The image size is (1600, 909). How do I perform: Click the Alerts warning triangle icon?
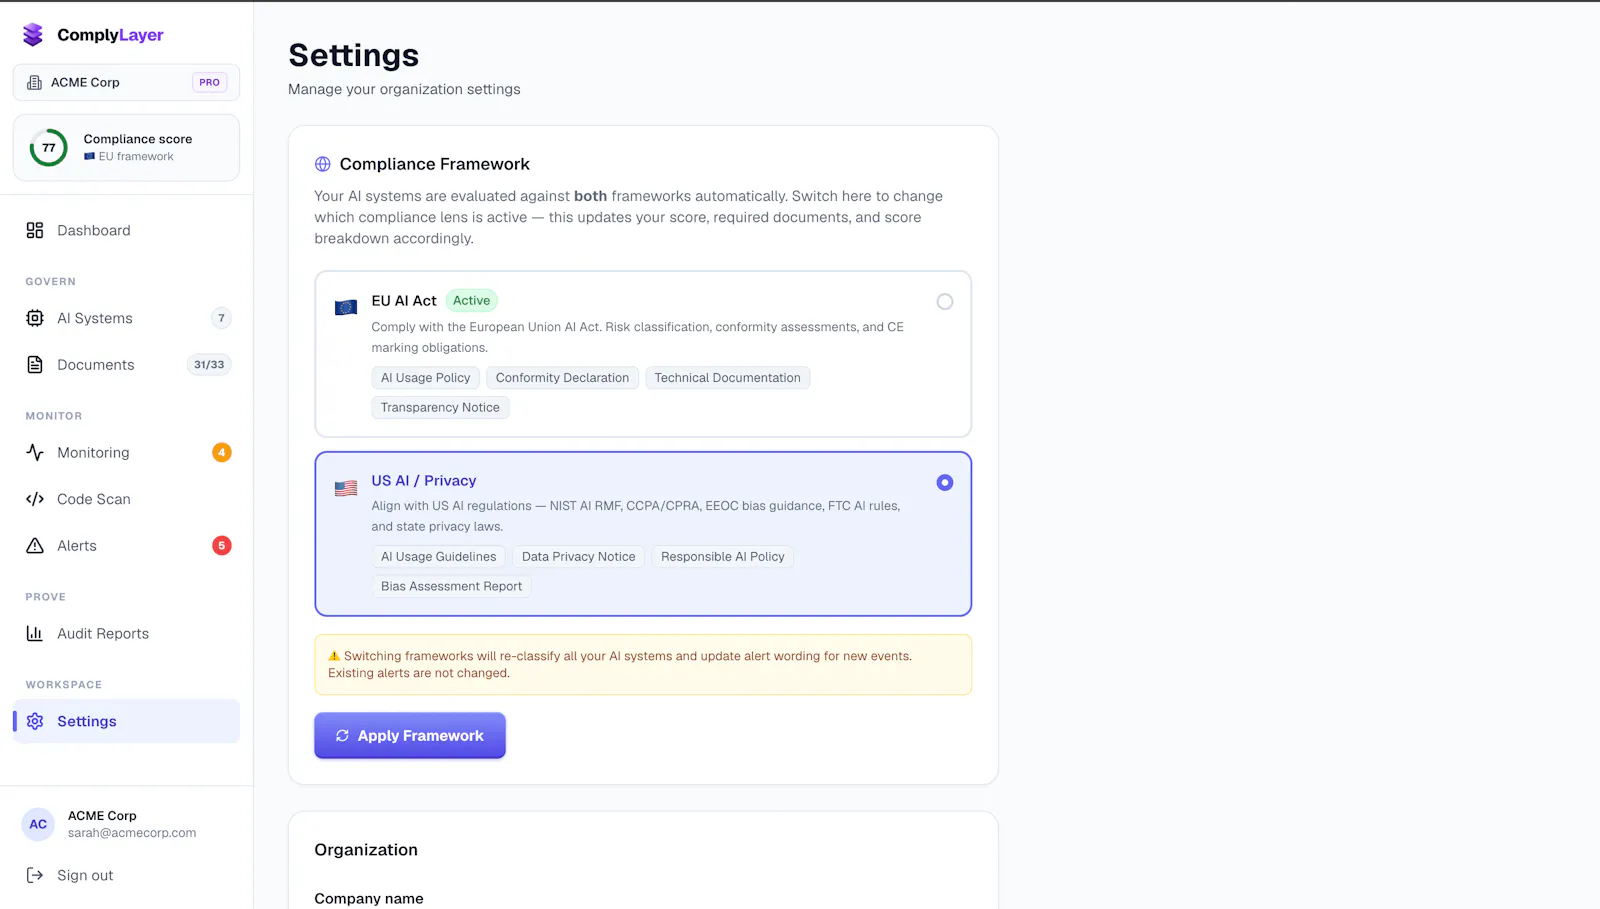coord(35,545)
